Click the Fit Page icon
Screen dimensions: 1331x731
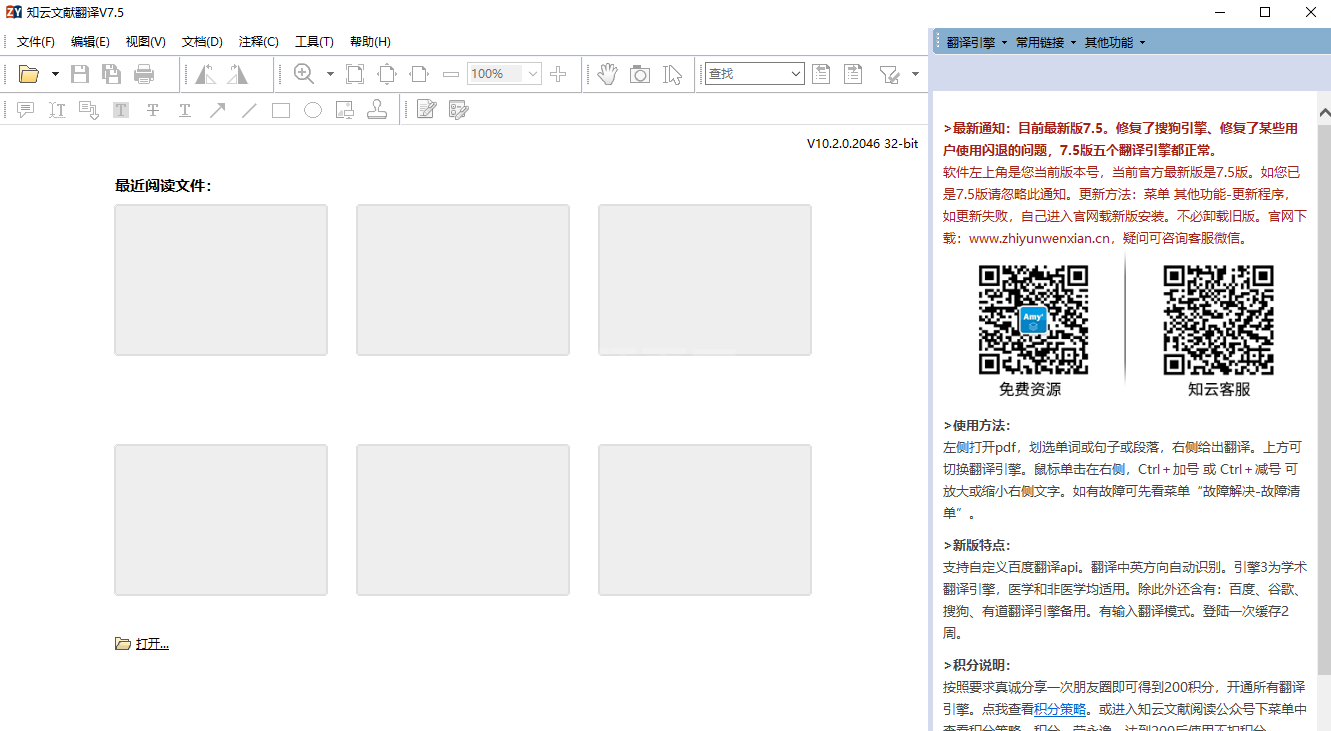click(387, 74)
